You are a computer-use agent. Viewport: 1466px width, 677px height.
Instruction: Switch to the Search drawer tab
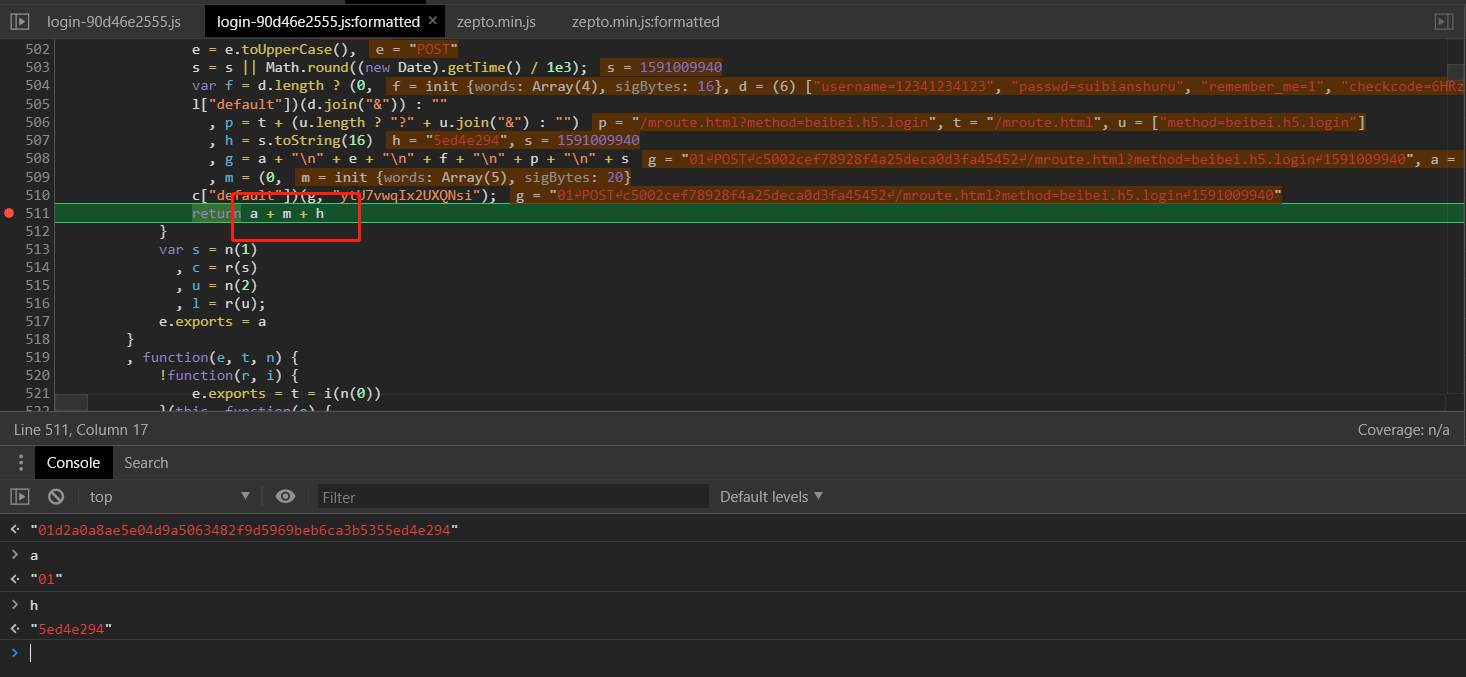(x=146, y=463)
